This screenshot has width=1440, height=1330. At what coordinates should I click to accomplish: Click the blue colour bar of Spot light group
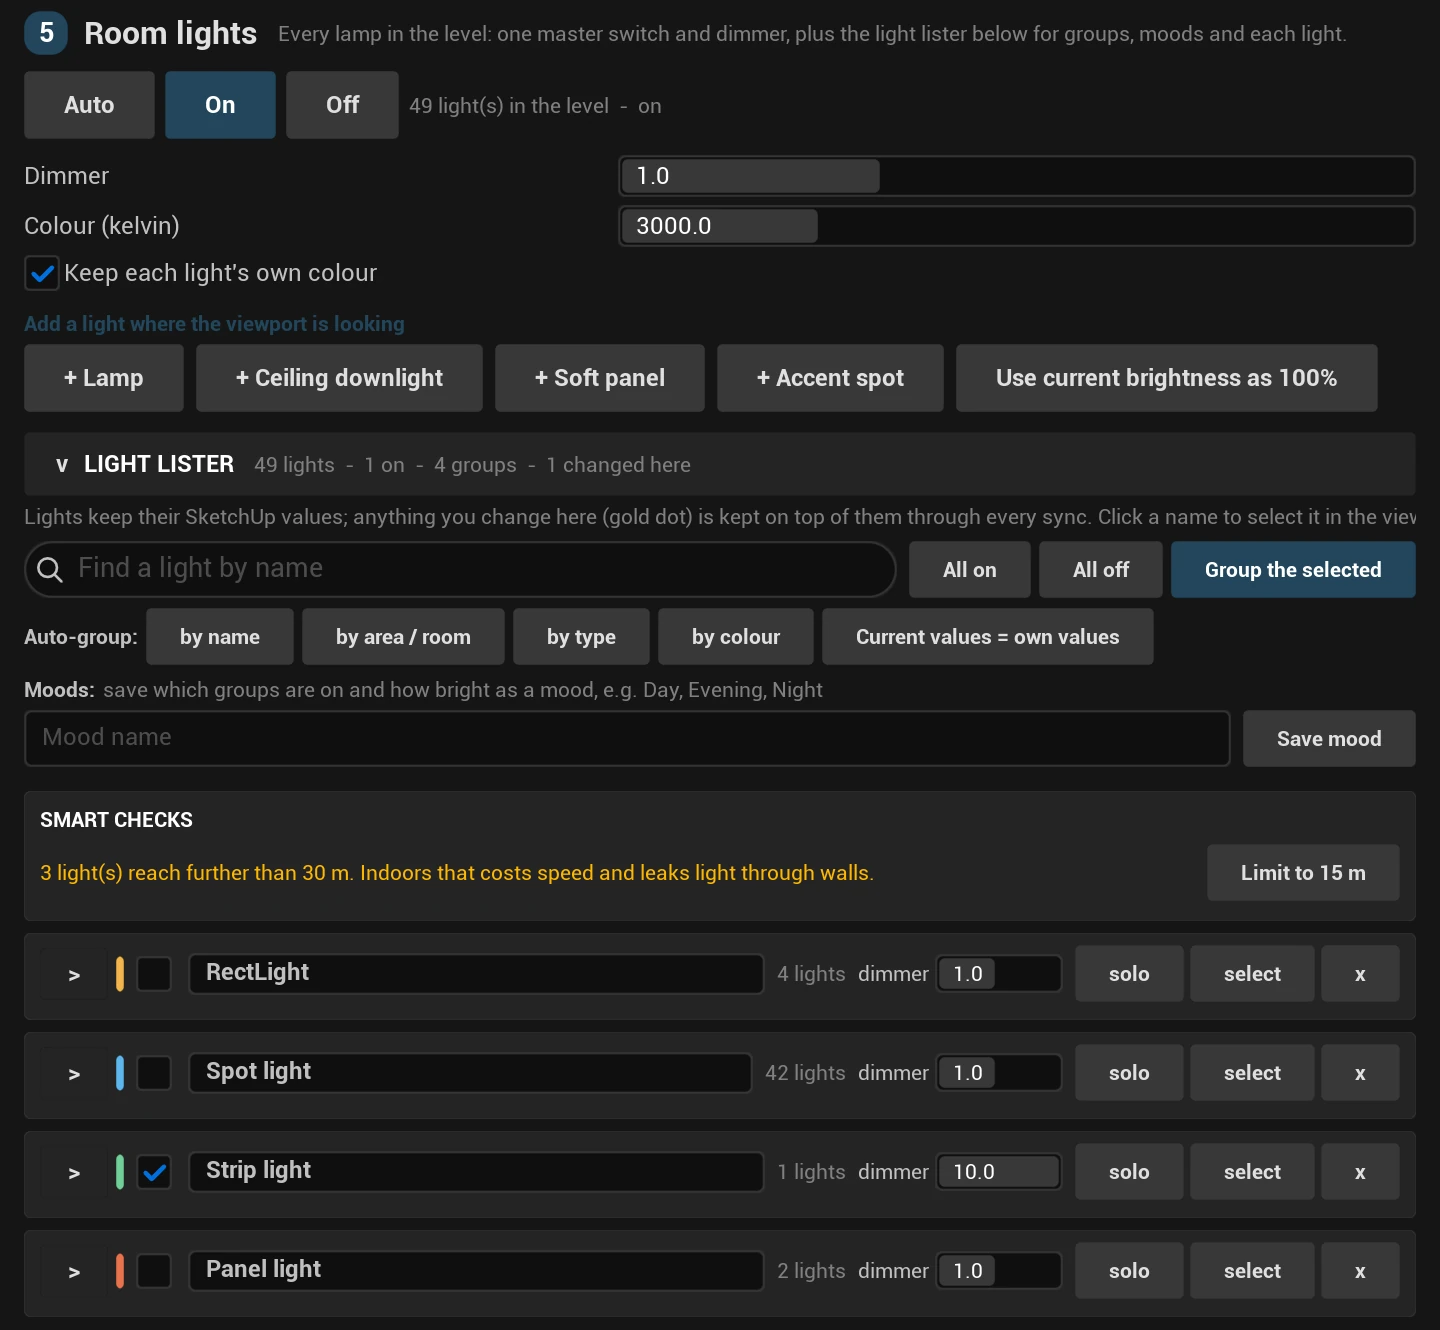coord(120,1073)
